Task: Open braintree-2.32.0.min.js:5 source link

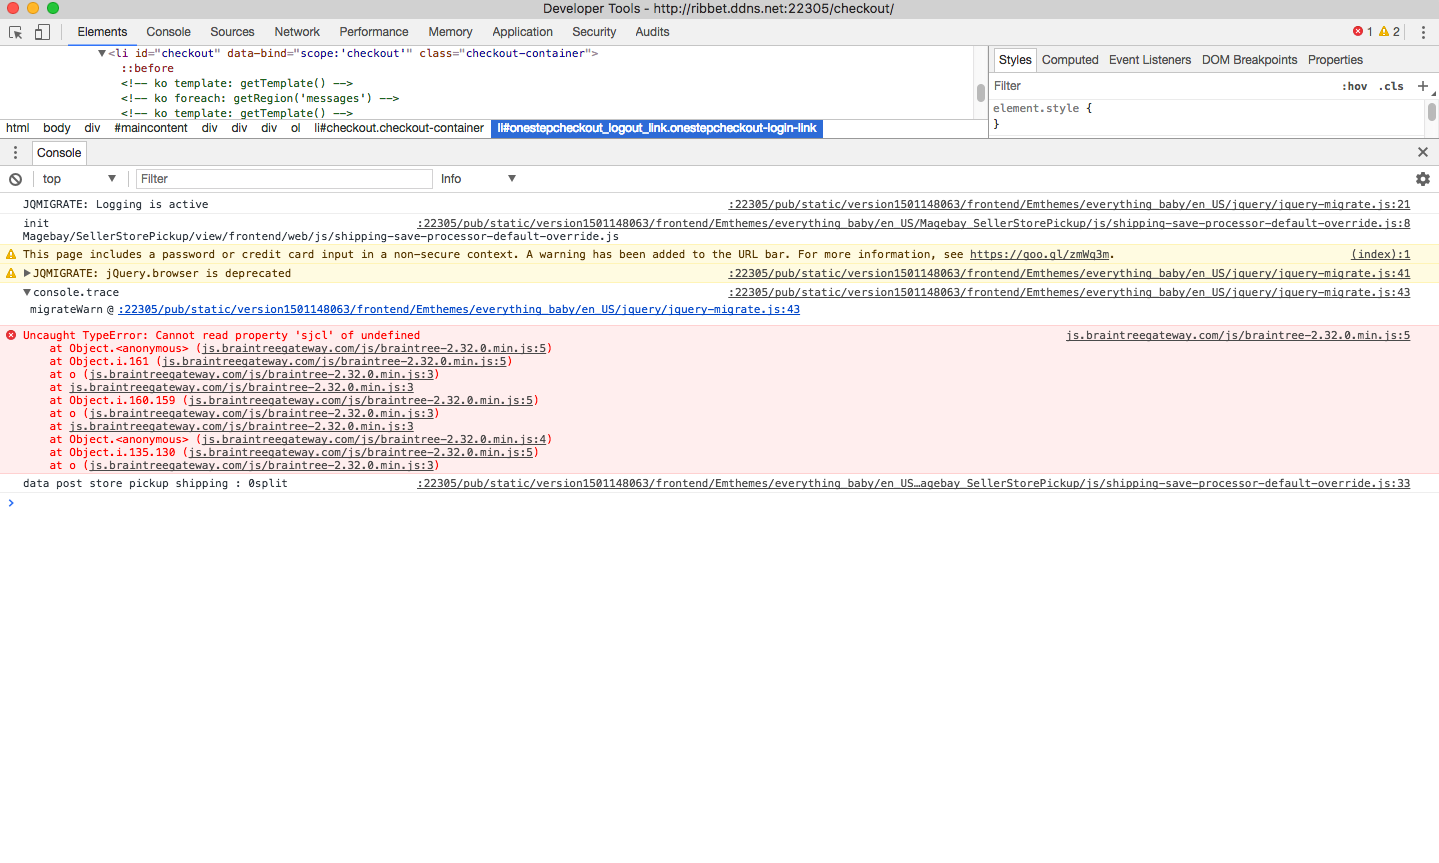Action: (x=1238, y=335)
